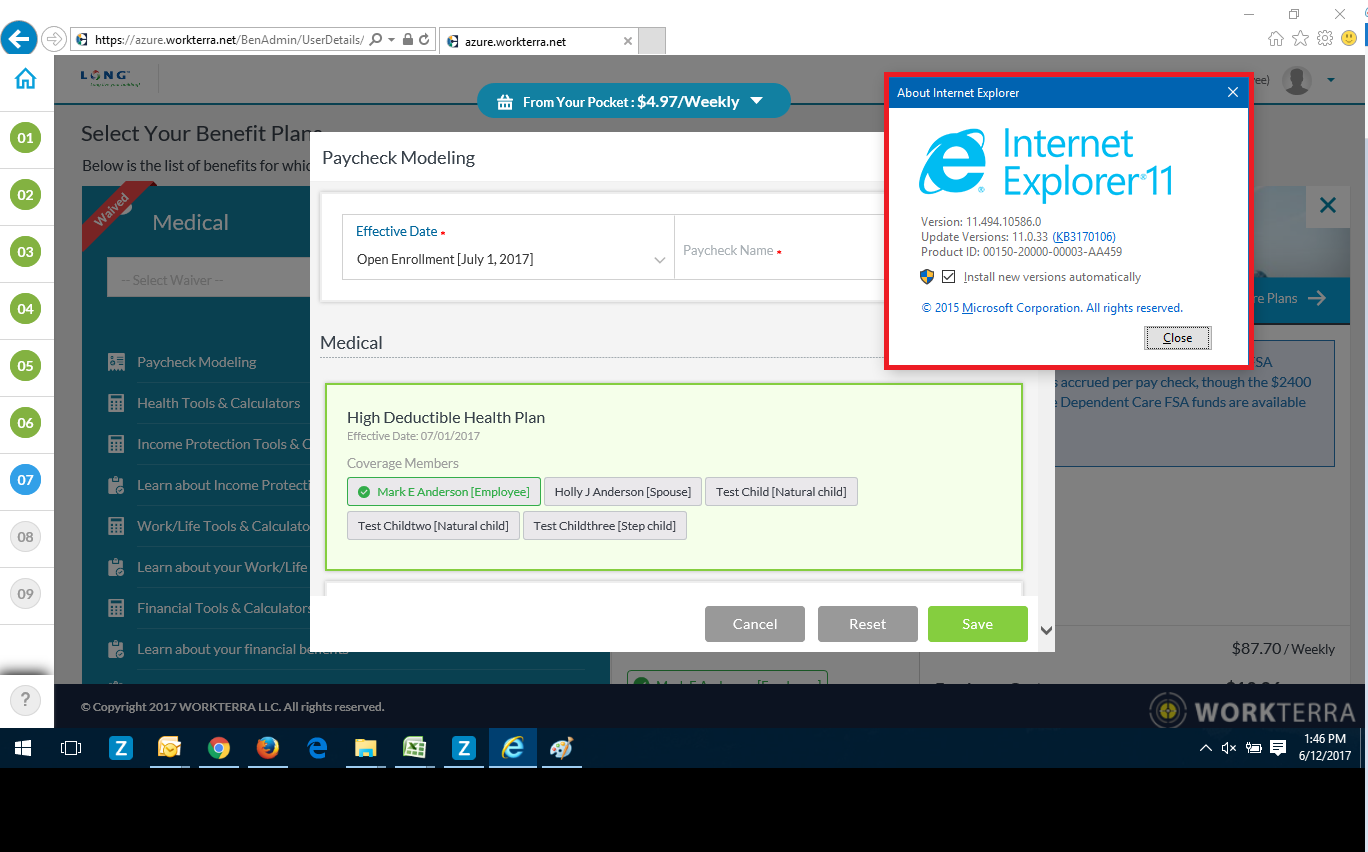
Task: Toggle Test Childthree step child coverage
Action: pos(604,526)
